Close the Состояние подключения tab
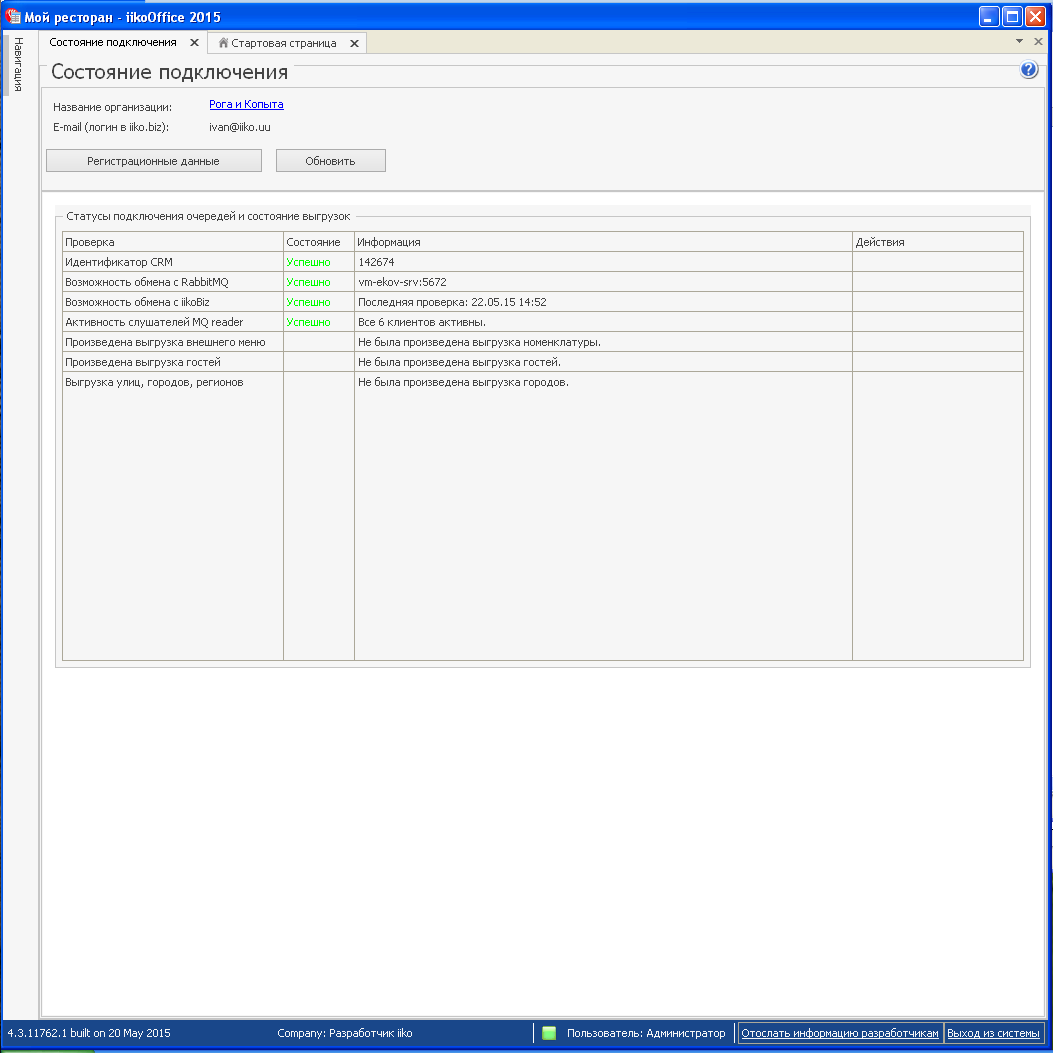1053x1053 pixels. click(x=195, y=43)
